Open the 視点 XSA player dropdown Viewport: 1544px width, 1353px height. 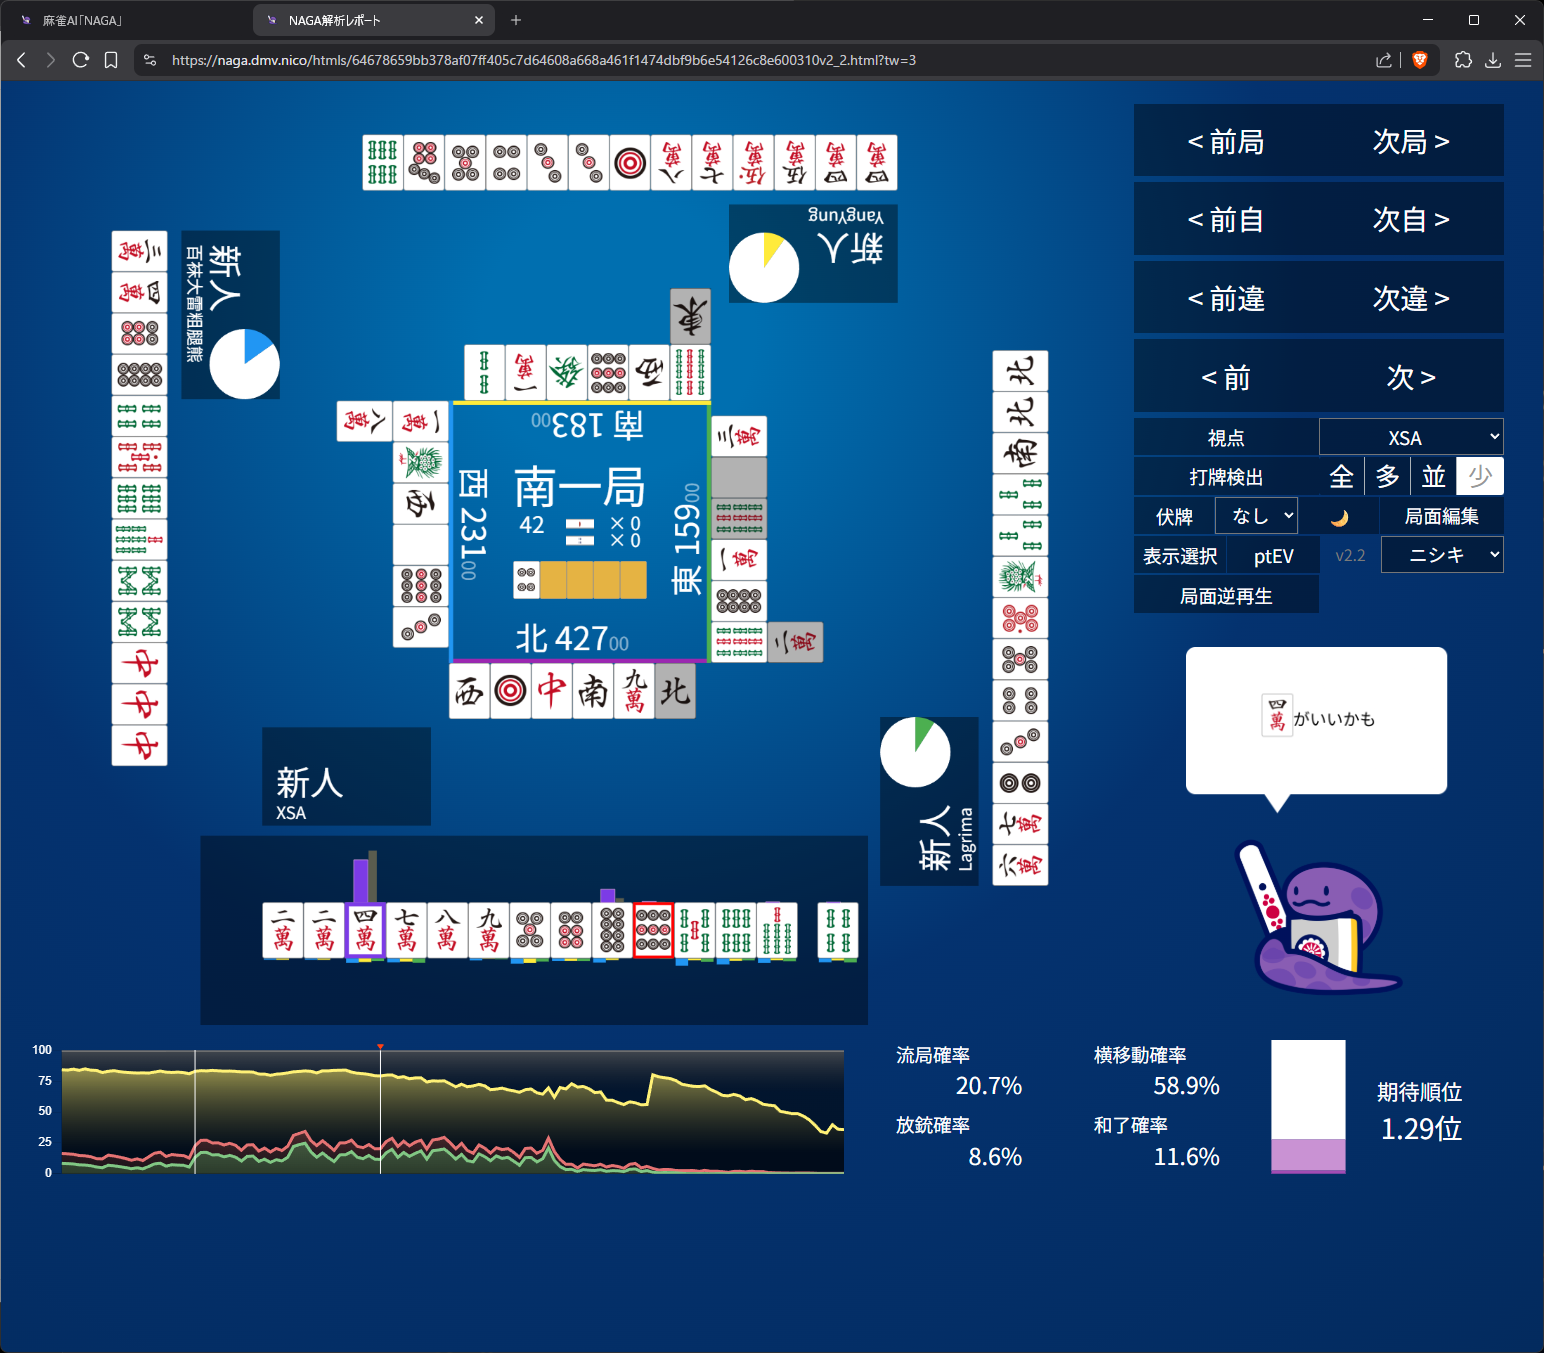pos(1410,438)
